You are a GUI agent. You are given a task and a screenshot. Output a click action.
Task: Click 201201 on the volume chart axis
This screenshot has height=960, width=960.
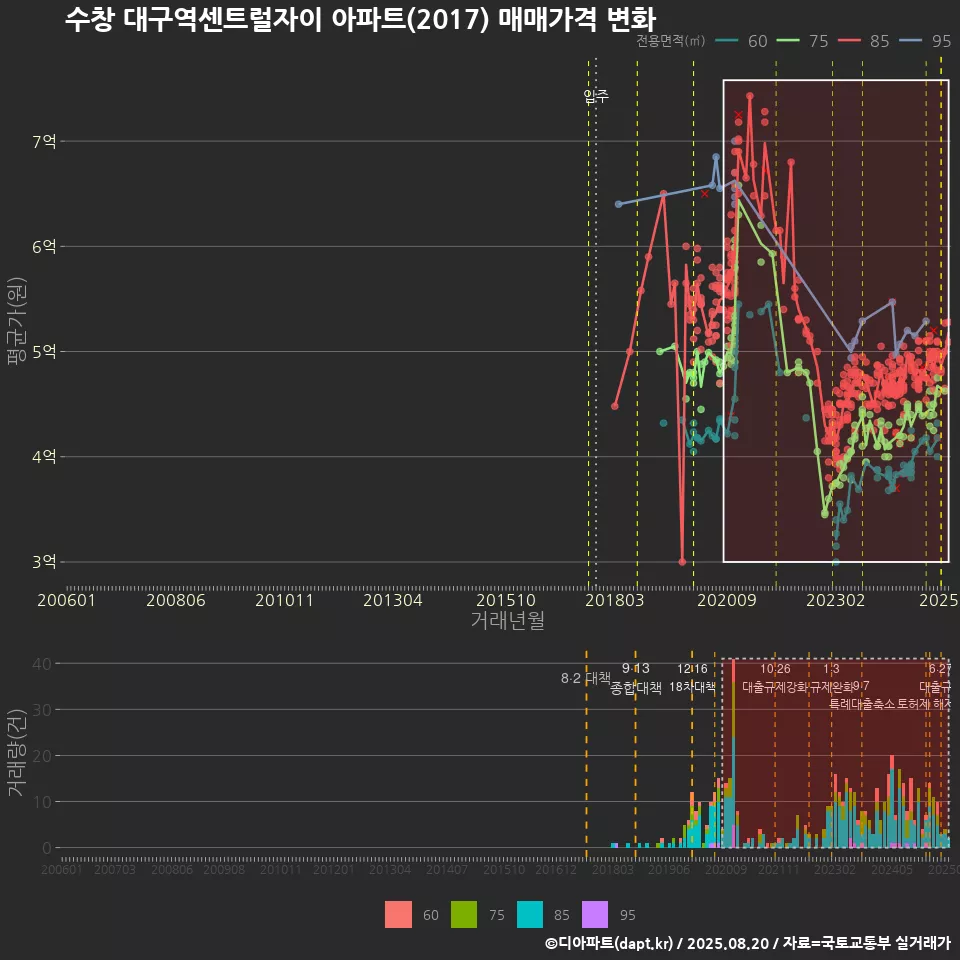334,869
